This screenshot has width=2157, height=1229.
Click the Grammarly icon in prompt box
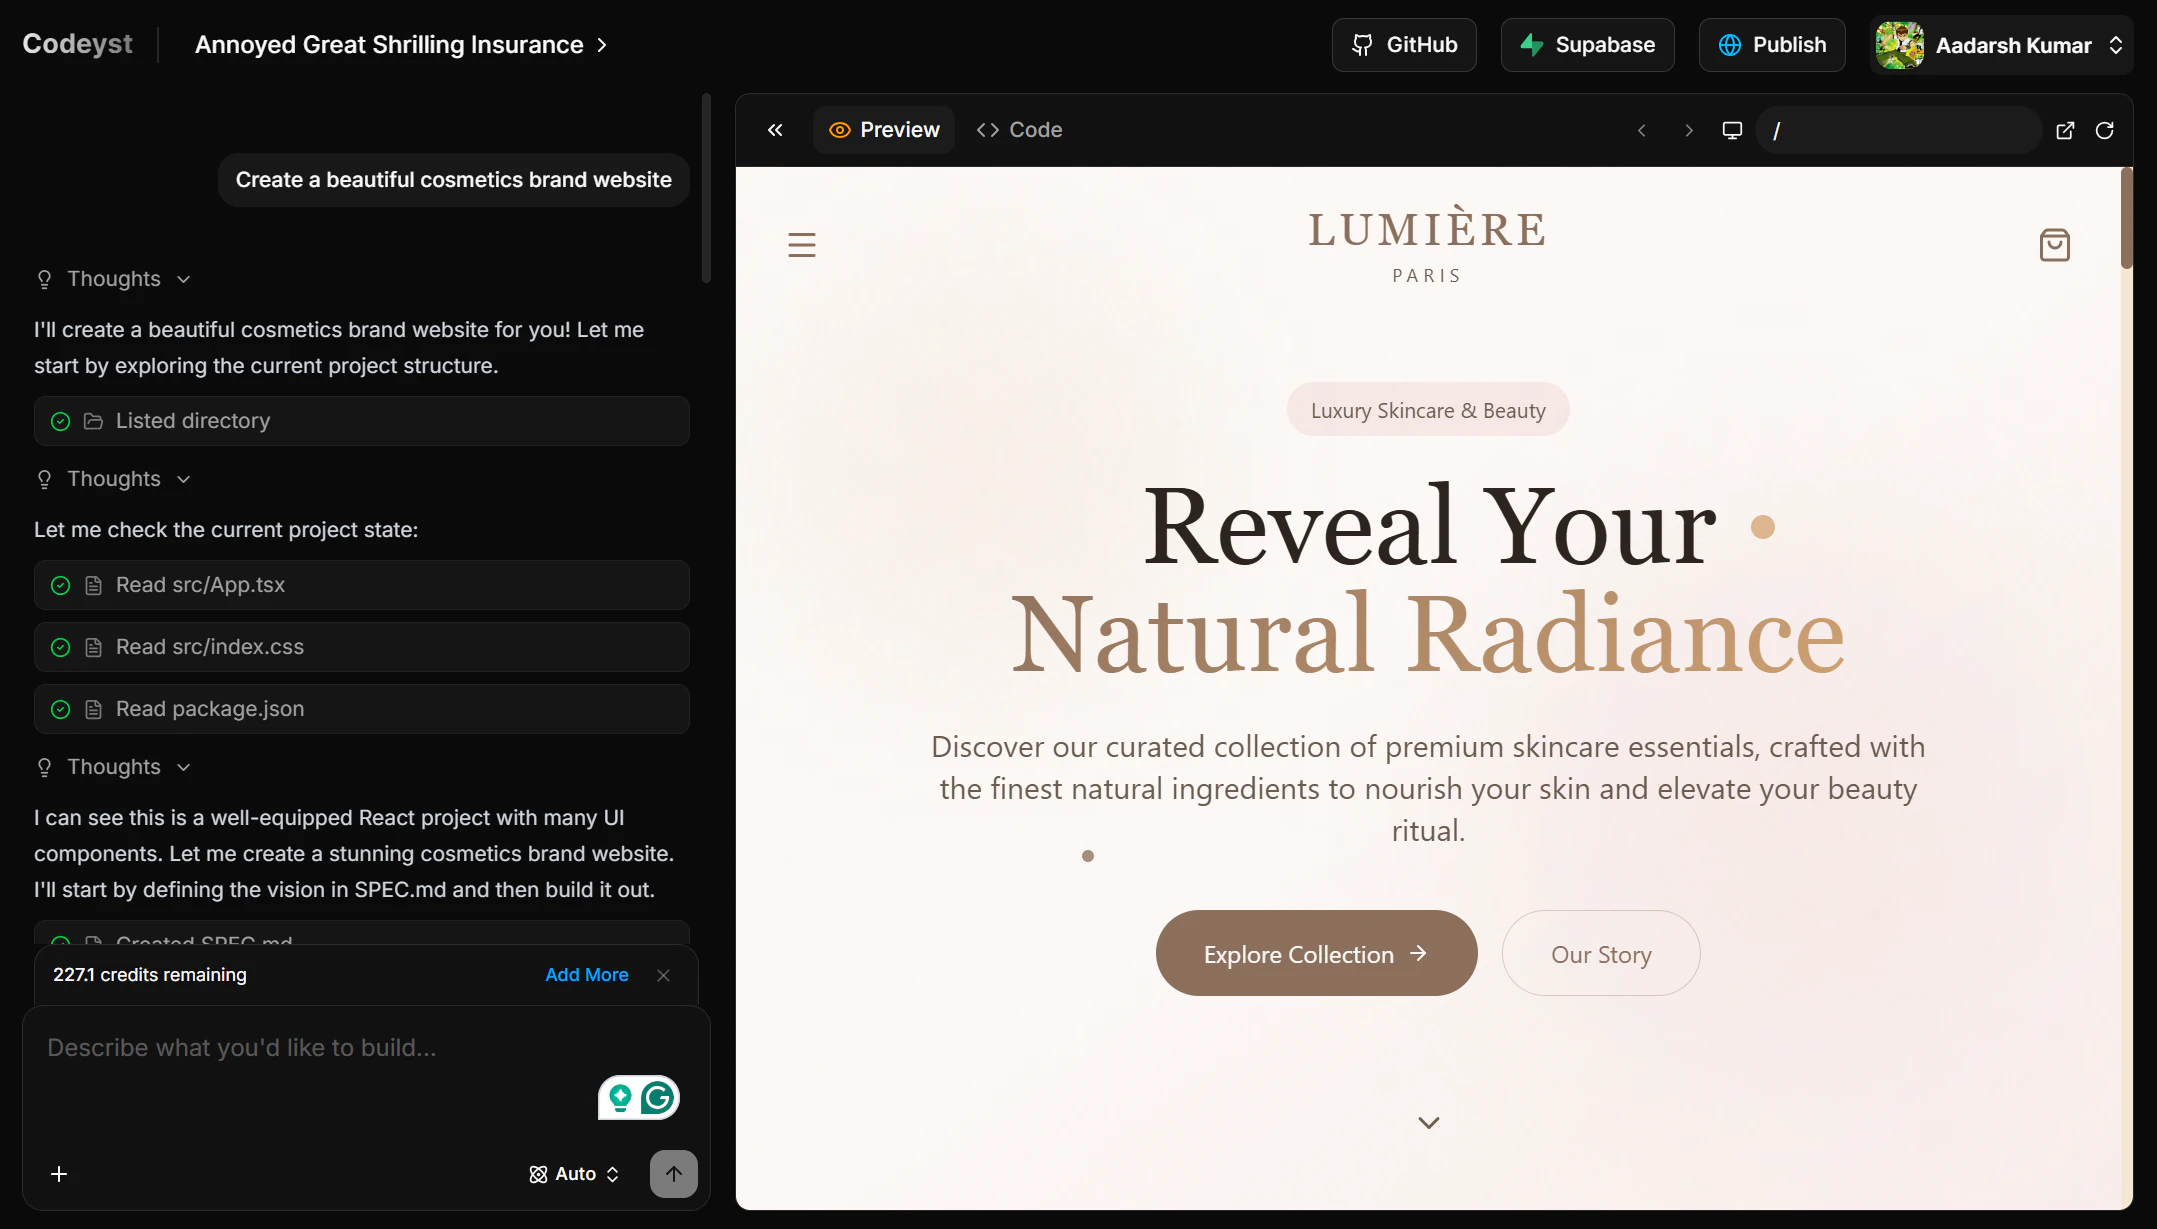pyautogui.click(x=657, y=1098)
